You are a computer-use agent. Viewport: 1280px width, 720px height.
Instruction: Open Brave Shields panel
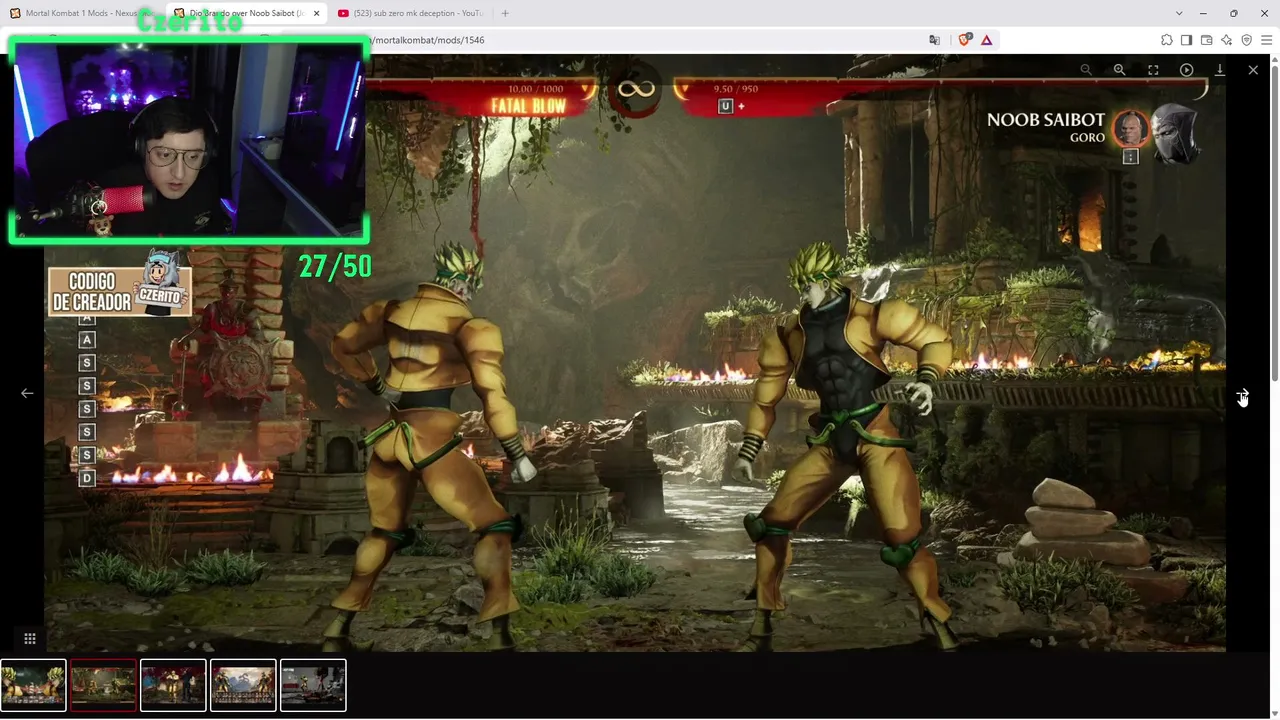click(964, 40)
